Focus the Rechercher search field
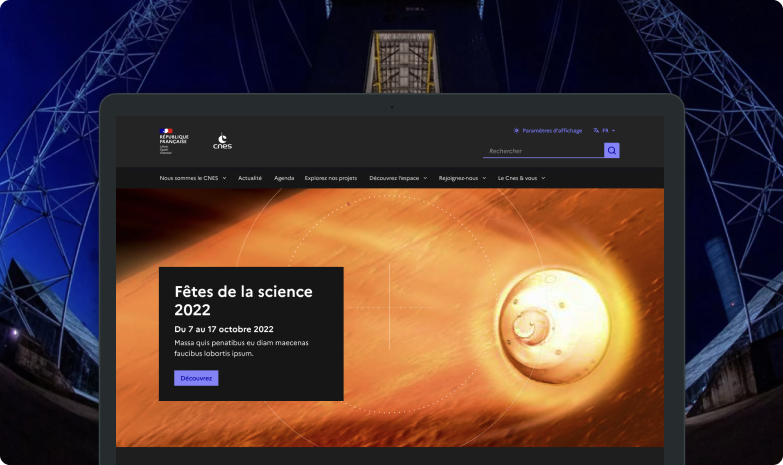 543,150
